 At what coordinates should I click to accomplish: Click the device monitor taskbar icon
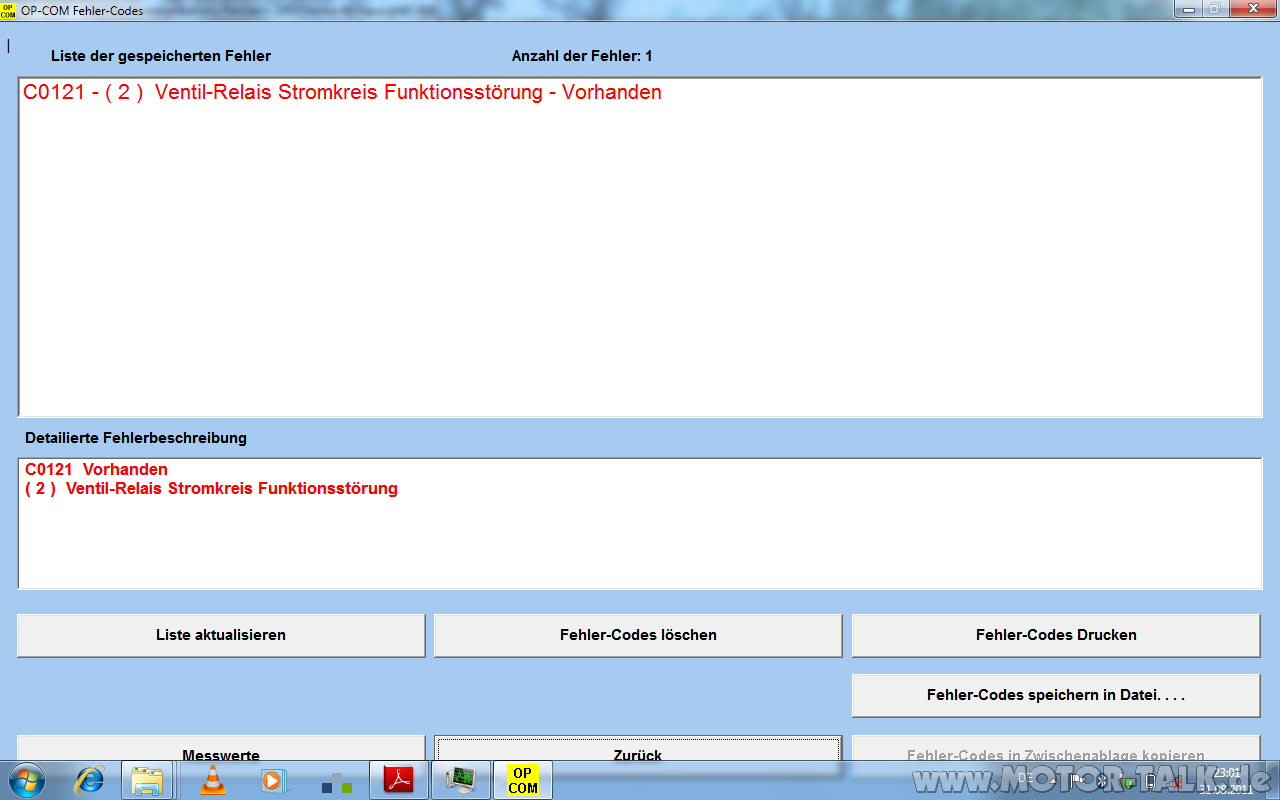tap(461, 780)
